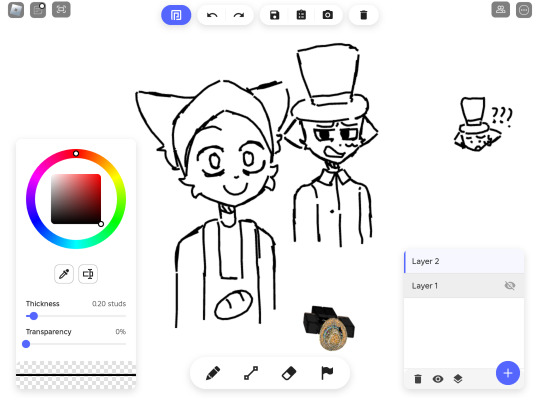This screenshot has height=405, width=540.
Task: Take a snapshot with camera icon
Action: point(328,15)
